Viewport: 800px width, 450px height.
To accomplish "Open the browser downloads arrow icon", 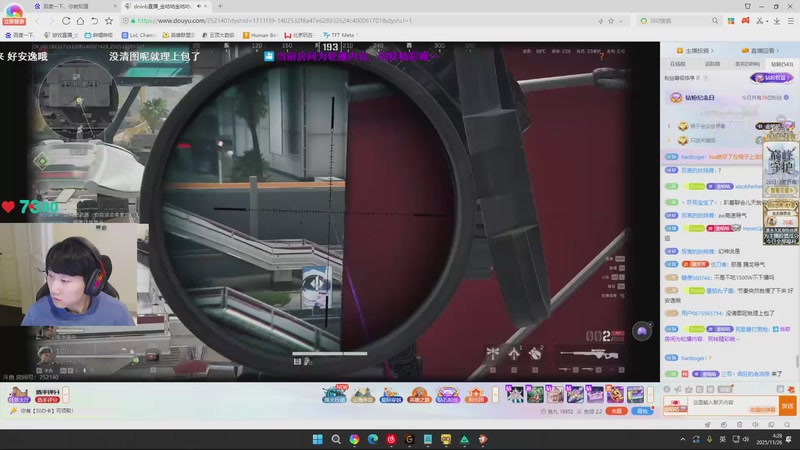I will 777,21.
